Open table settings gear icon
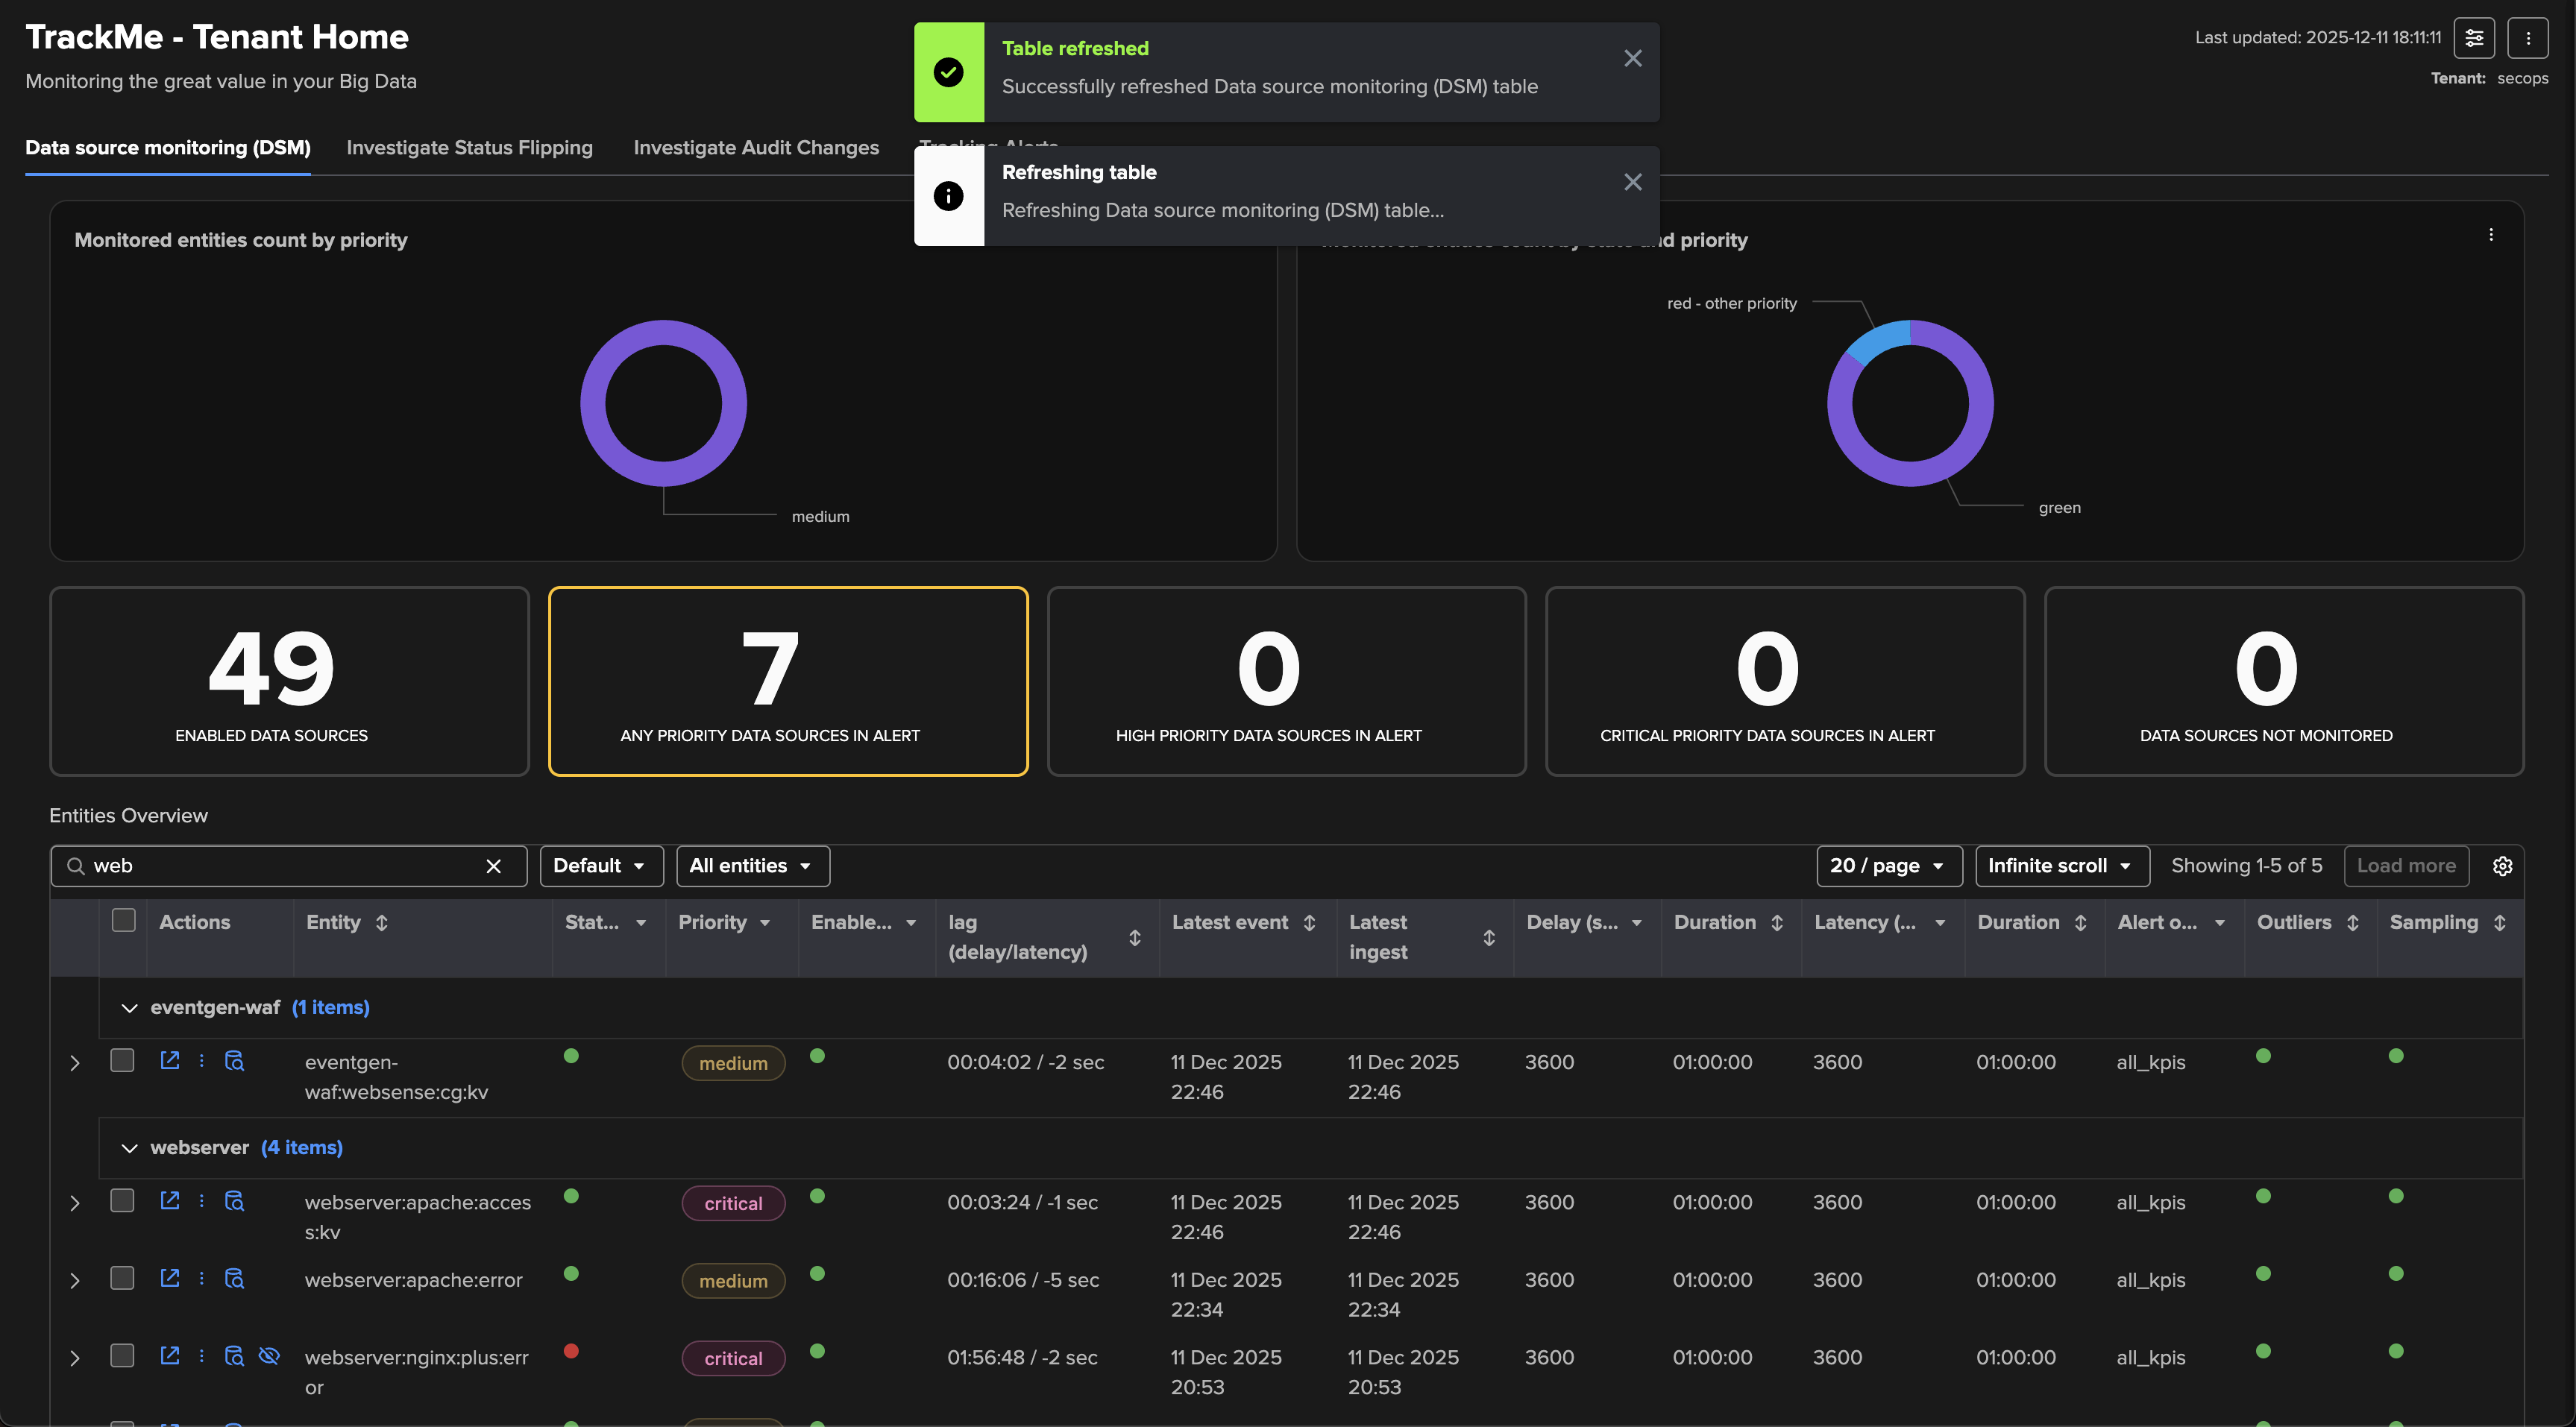The image size is (2576, 1427). [2502, 866]
